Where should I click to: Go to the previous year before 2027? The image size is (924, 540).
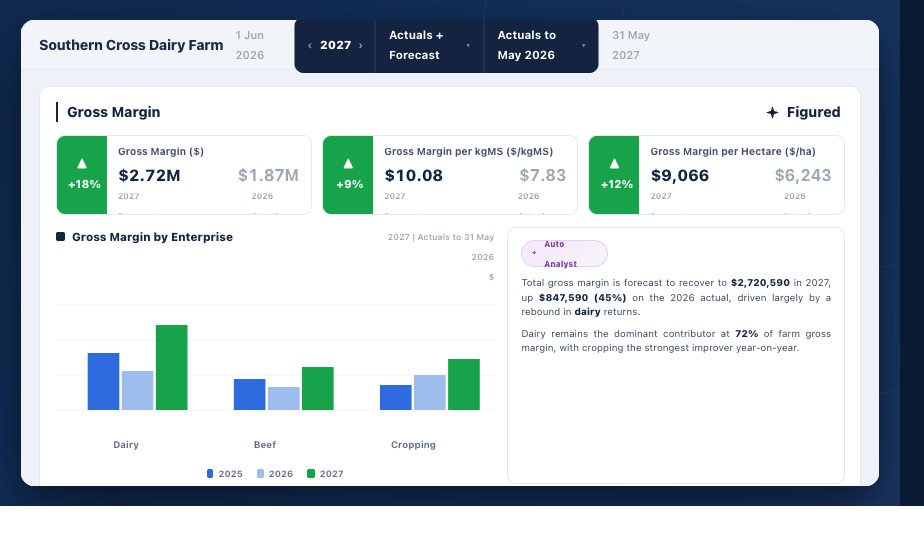[309, 45]
